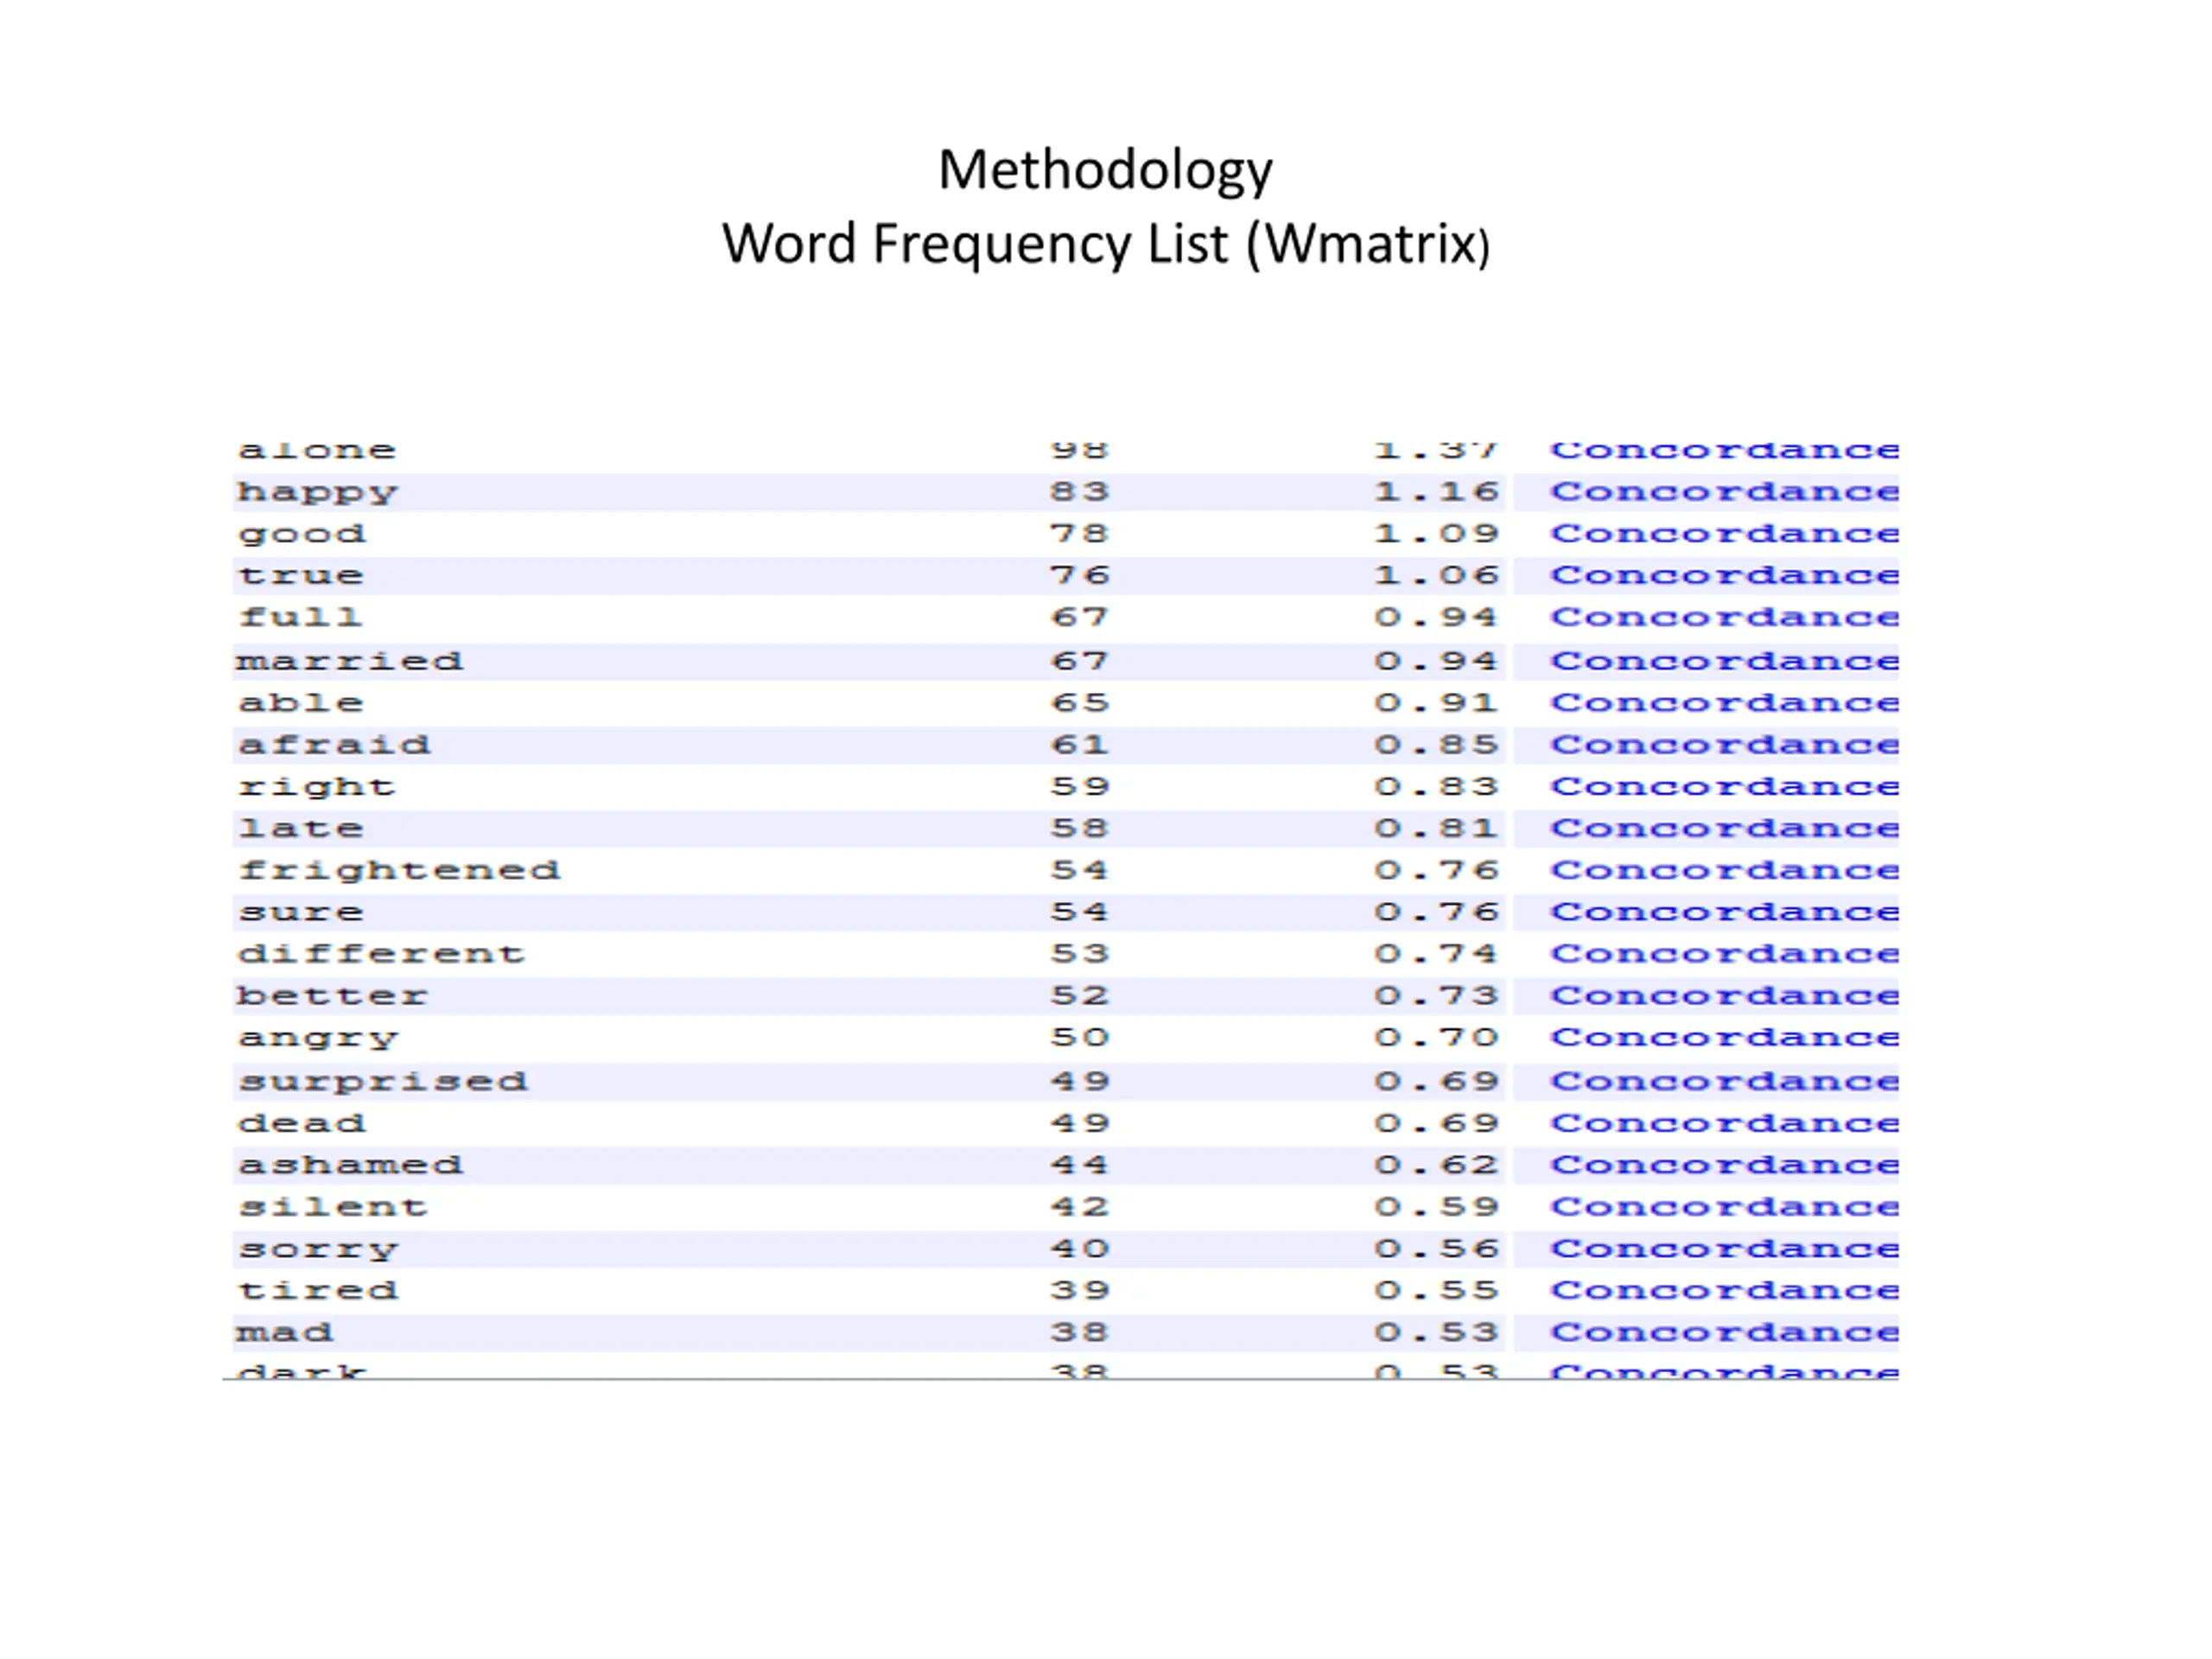Select the word 'mad' in the list
This screenshot has height=1659, width=2212.
pyautogui.click(x=284, y=1334)
